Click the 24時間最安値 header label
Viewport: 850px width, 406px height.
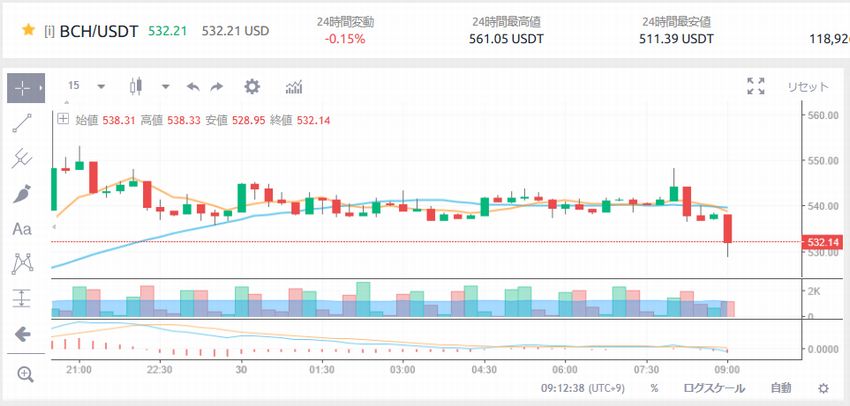[677, 22]
